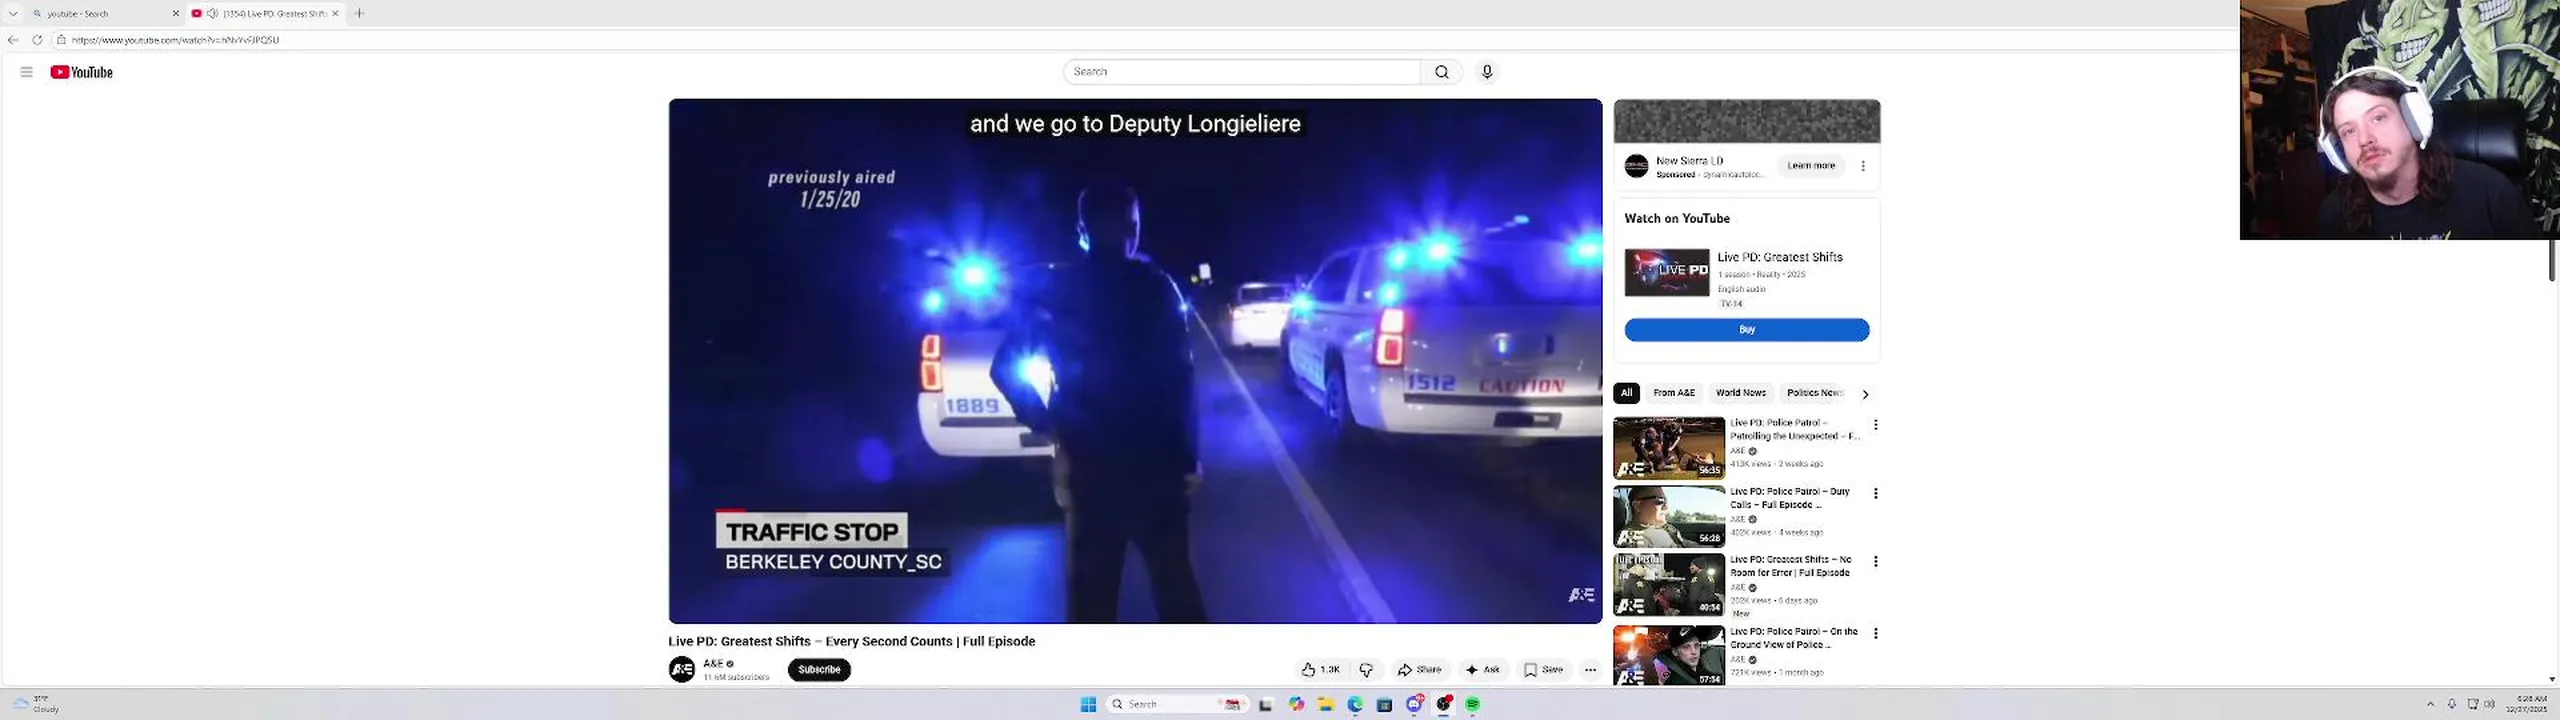This screenshot has width=2560, height=720.
Task: Open Patrolling the Unexpected video thumbnail
Action: tap(1669, 448)
